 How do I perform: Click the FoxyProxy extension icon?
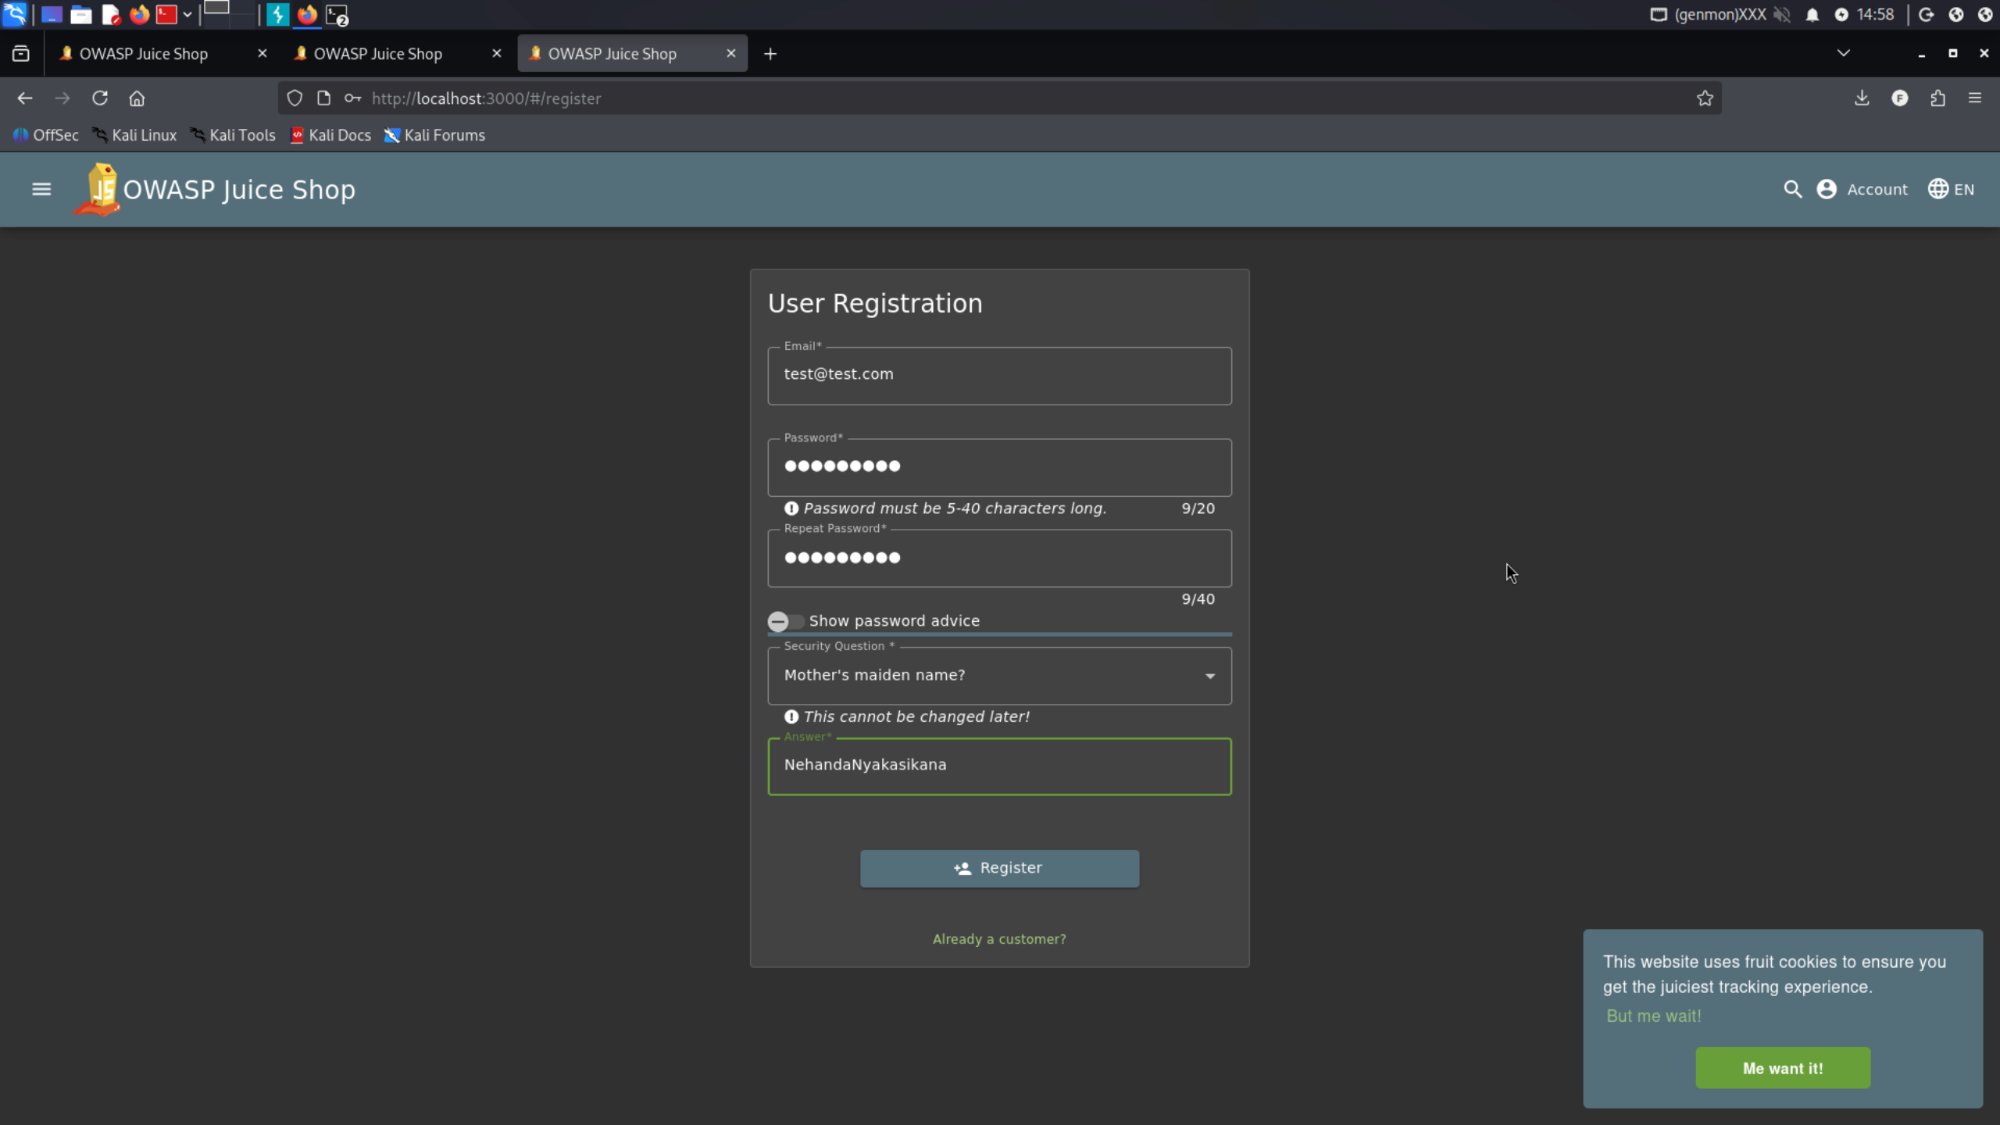coord(1899,98)
